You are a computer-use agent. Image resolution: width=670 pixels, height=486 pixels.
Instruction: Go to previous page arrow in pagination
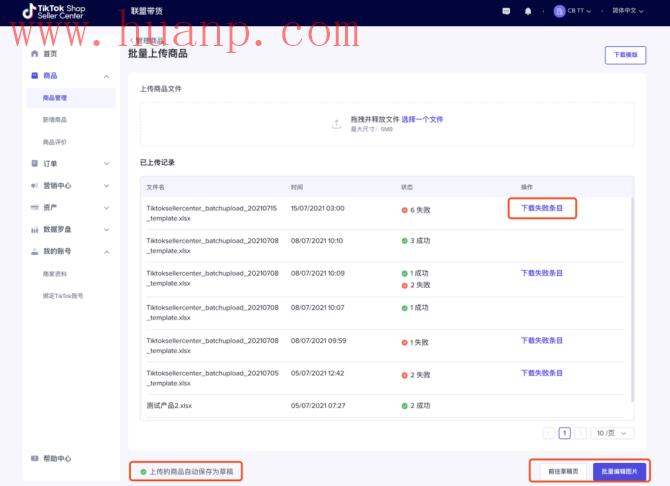coord(549,433)
